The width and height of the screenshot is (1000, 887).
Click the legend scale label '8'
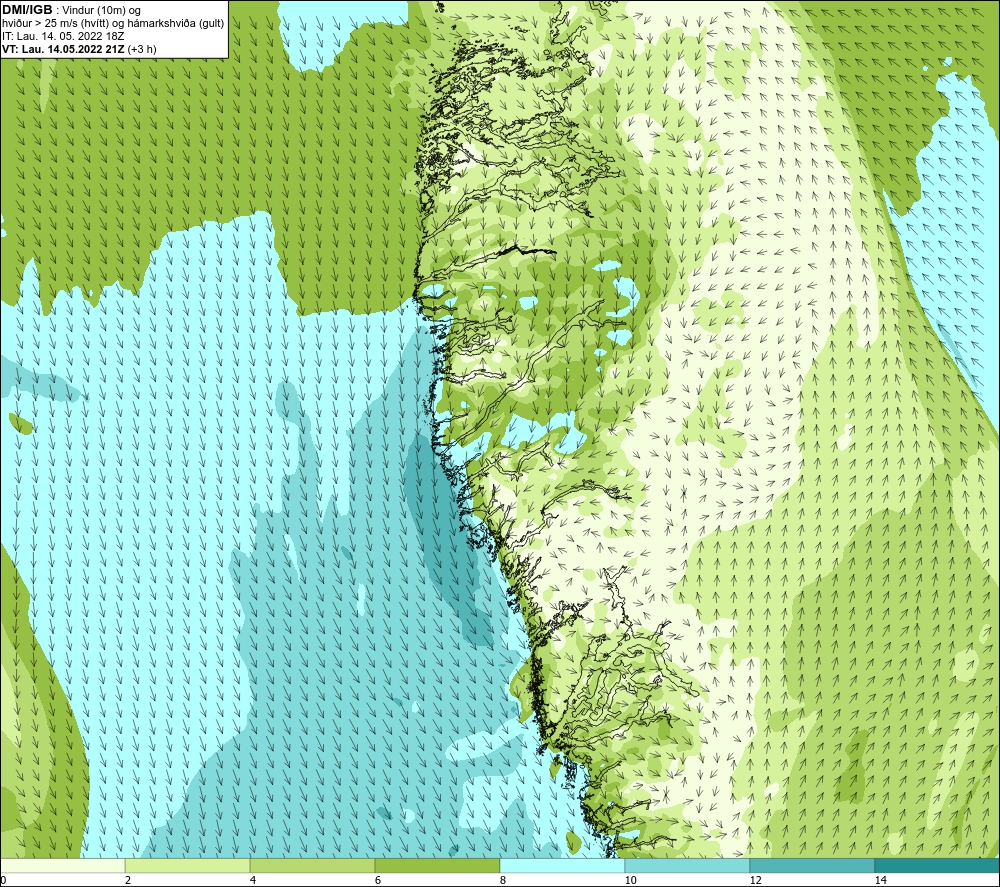pyautogui.click(x=503, y=881)
